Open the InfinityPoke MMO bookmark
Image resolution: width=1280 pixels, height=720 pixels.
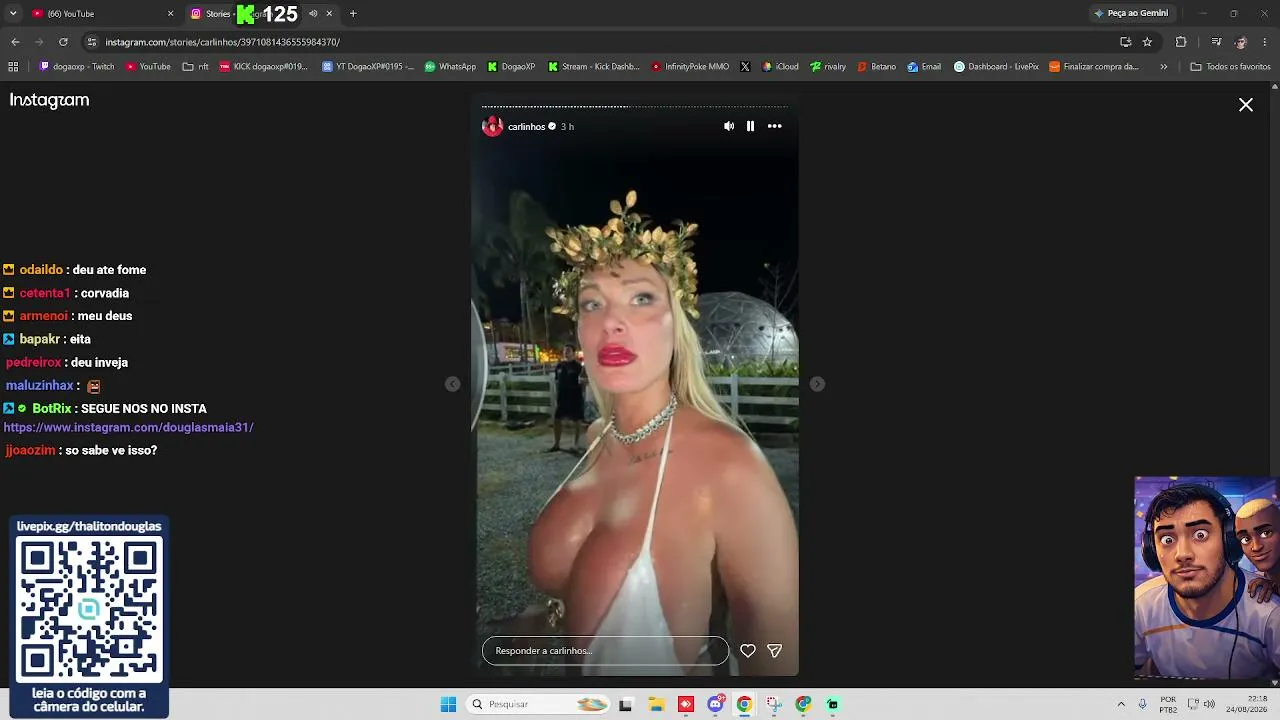[x=690, y=67]
